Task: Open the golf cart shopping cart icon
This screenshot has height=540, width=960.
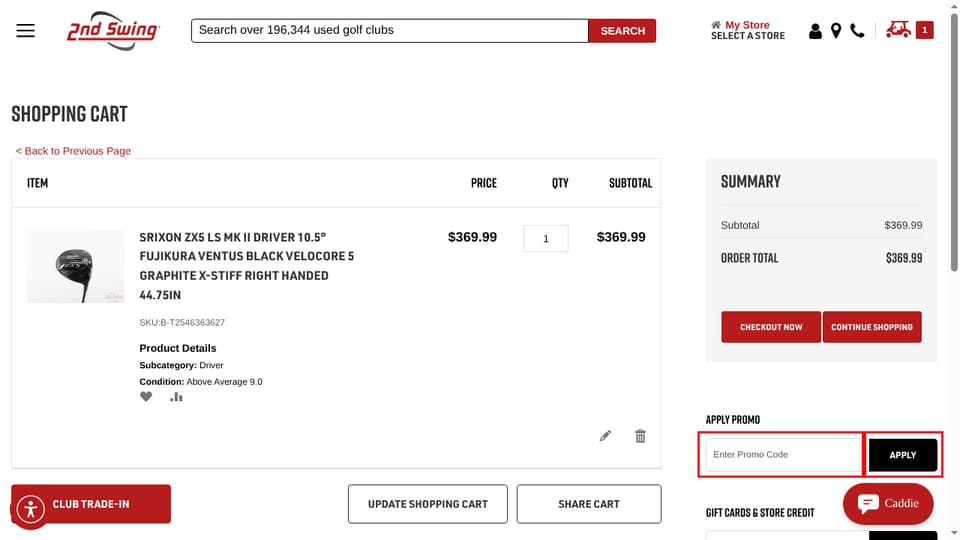Action: [x=898, y=29]
